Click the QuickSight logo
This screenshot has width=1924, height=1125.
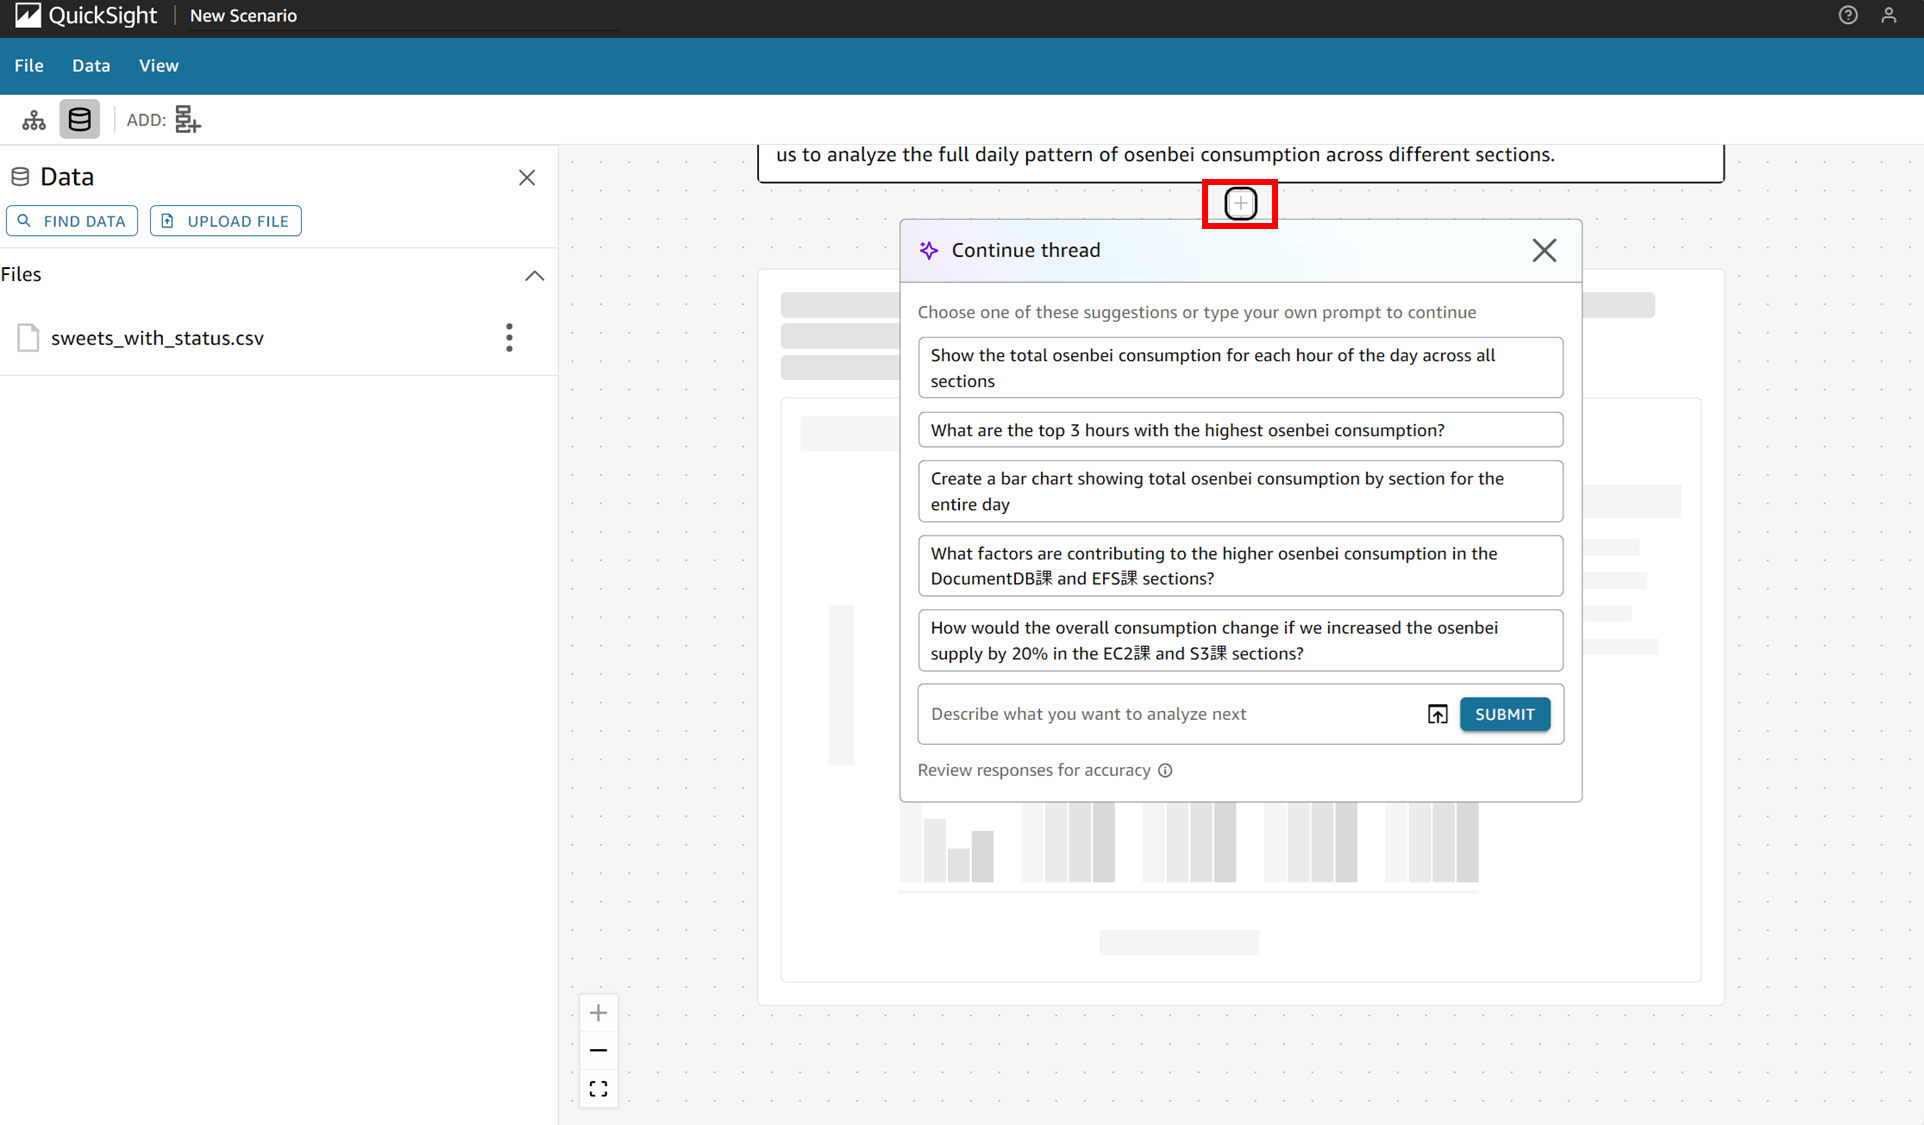click(x=86, y=16)
